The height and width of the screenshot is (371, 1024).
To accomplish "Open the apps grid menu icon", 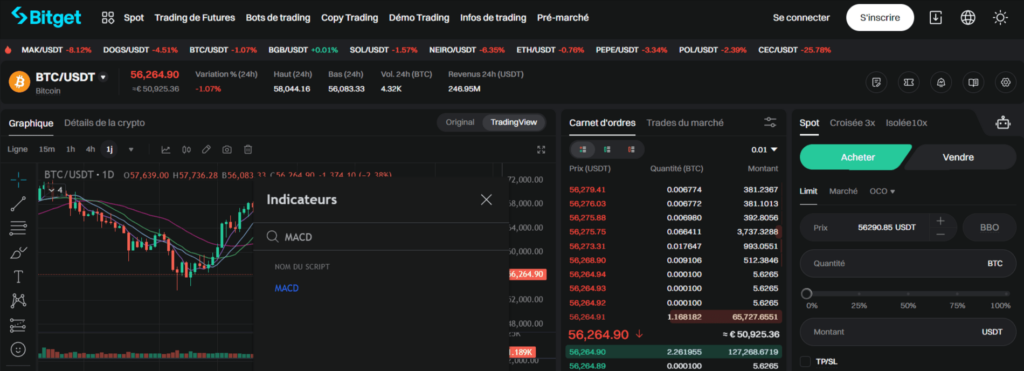I will [108, 18].
